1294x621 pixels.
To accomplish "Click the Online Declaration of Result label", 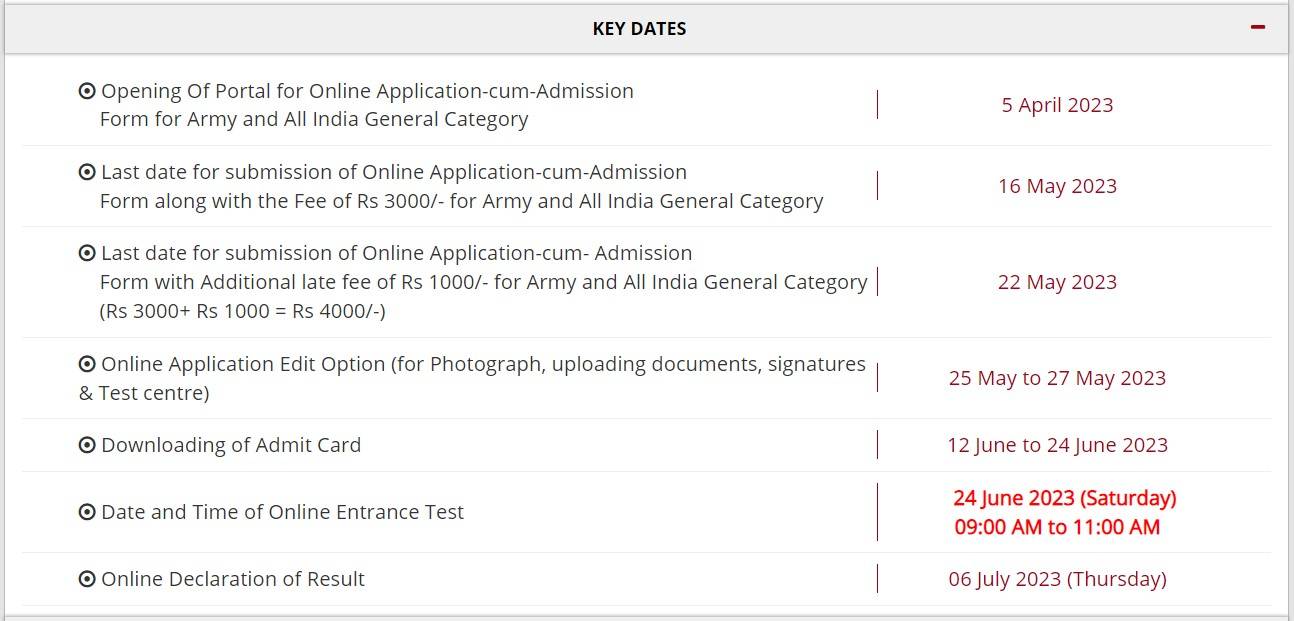I will [x=233, y=579].
